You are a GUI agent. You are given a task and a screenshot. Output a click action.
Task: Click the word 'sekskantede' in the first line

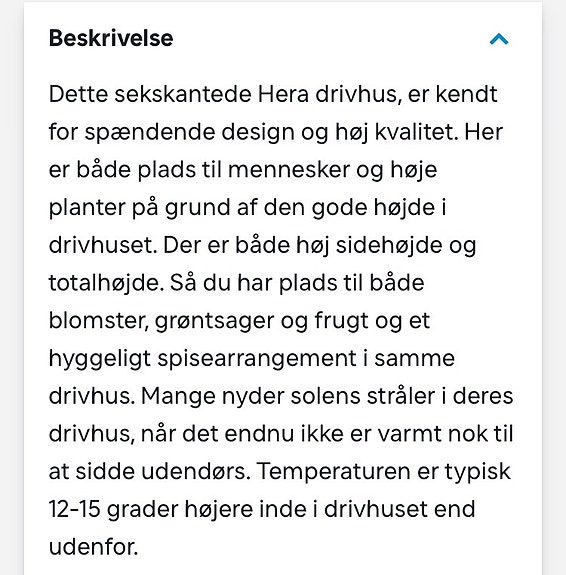click(x=183, y=94)
